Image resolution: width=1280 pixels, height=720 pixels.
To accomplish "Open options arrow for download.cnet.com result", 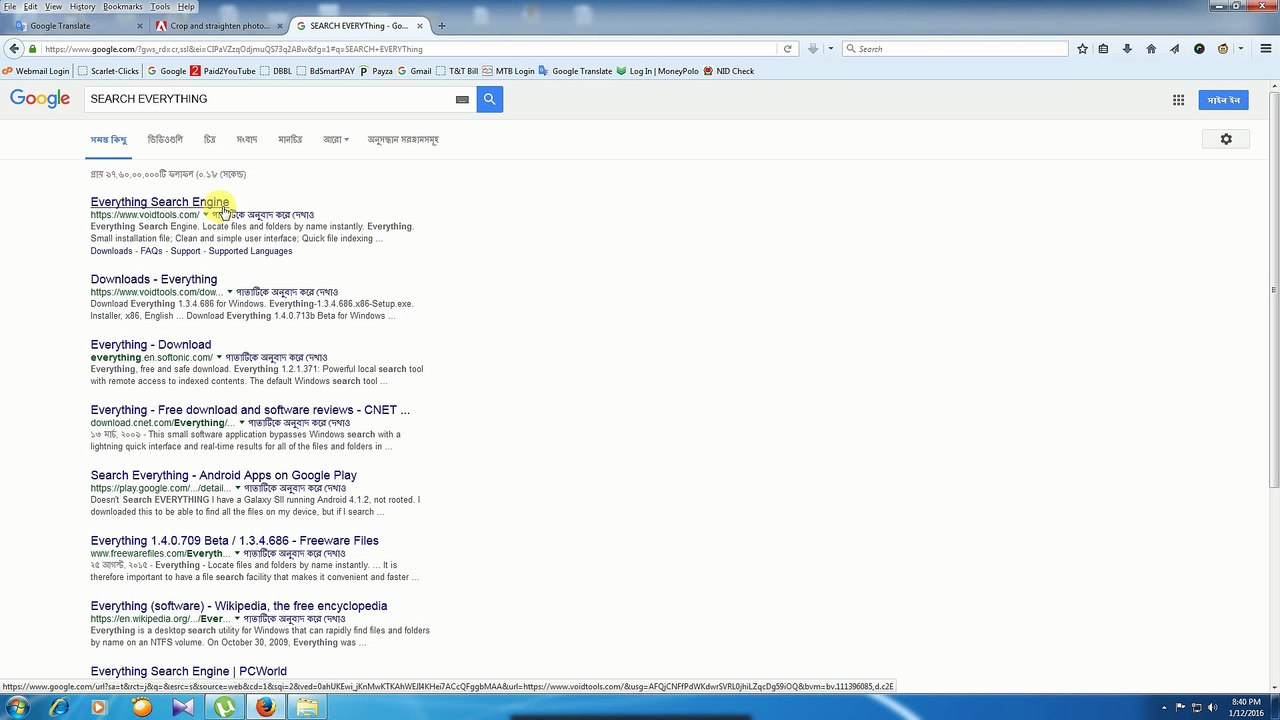I will pos(241,423).
